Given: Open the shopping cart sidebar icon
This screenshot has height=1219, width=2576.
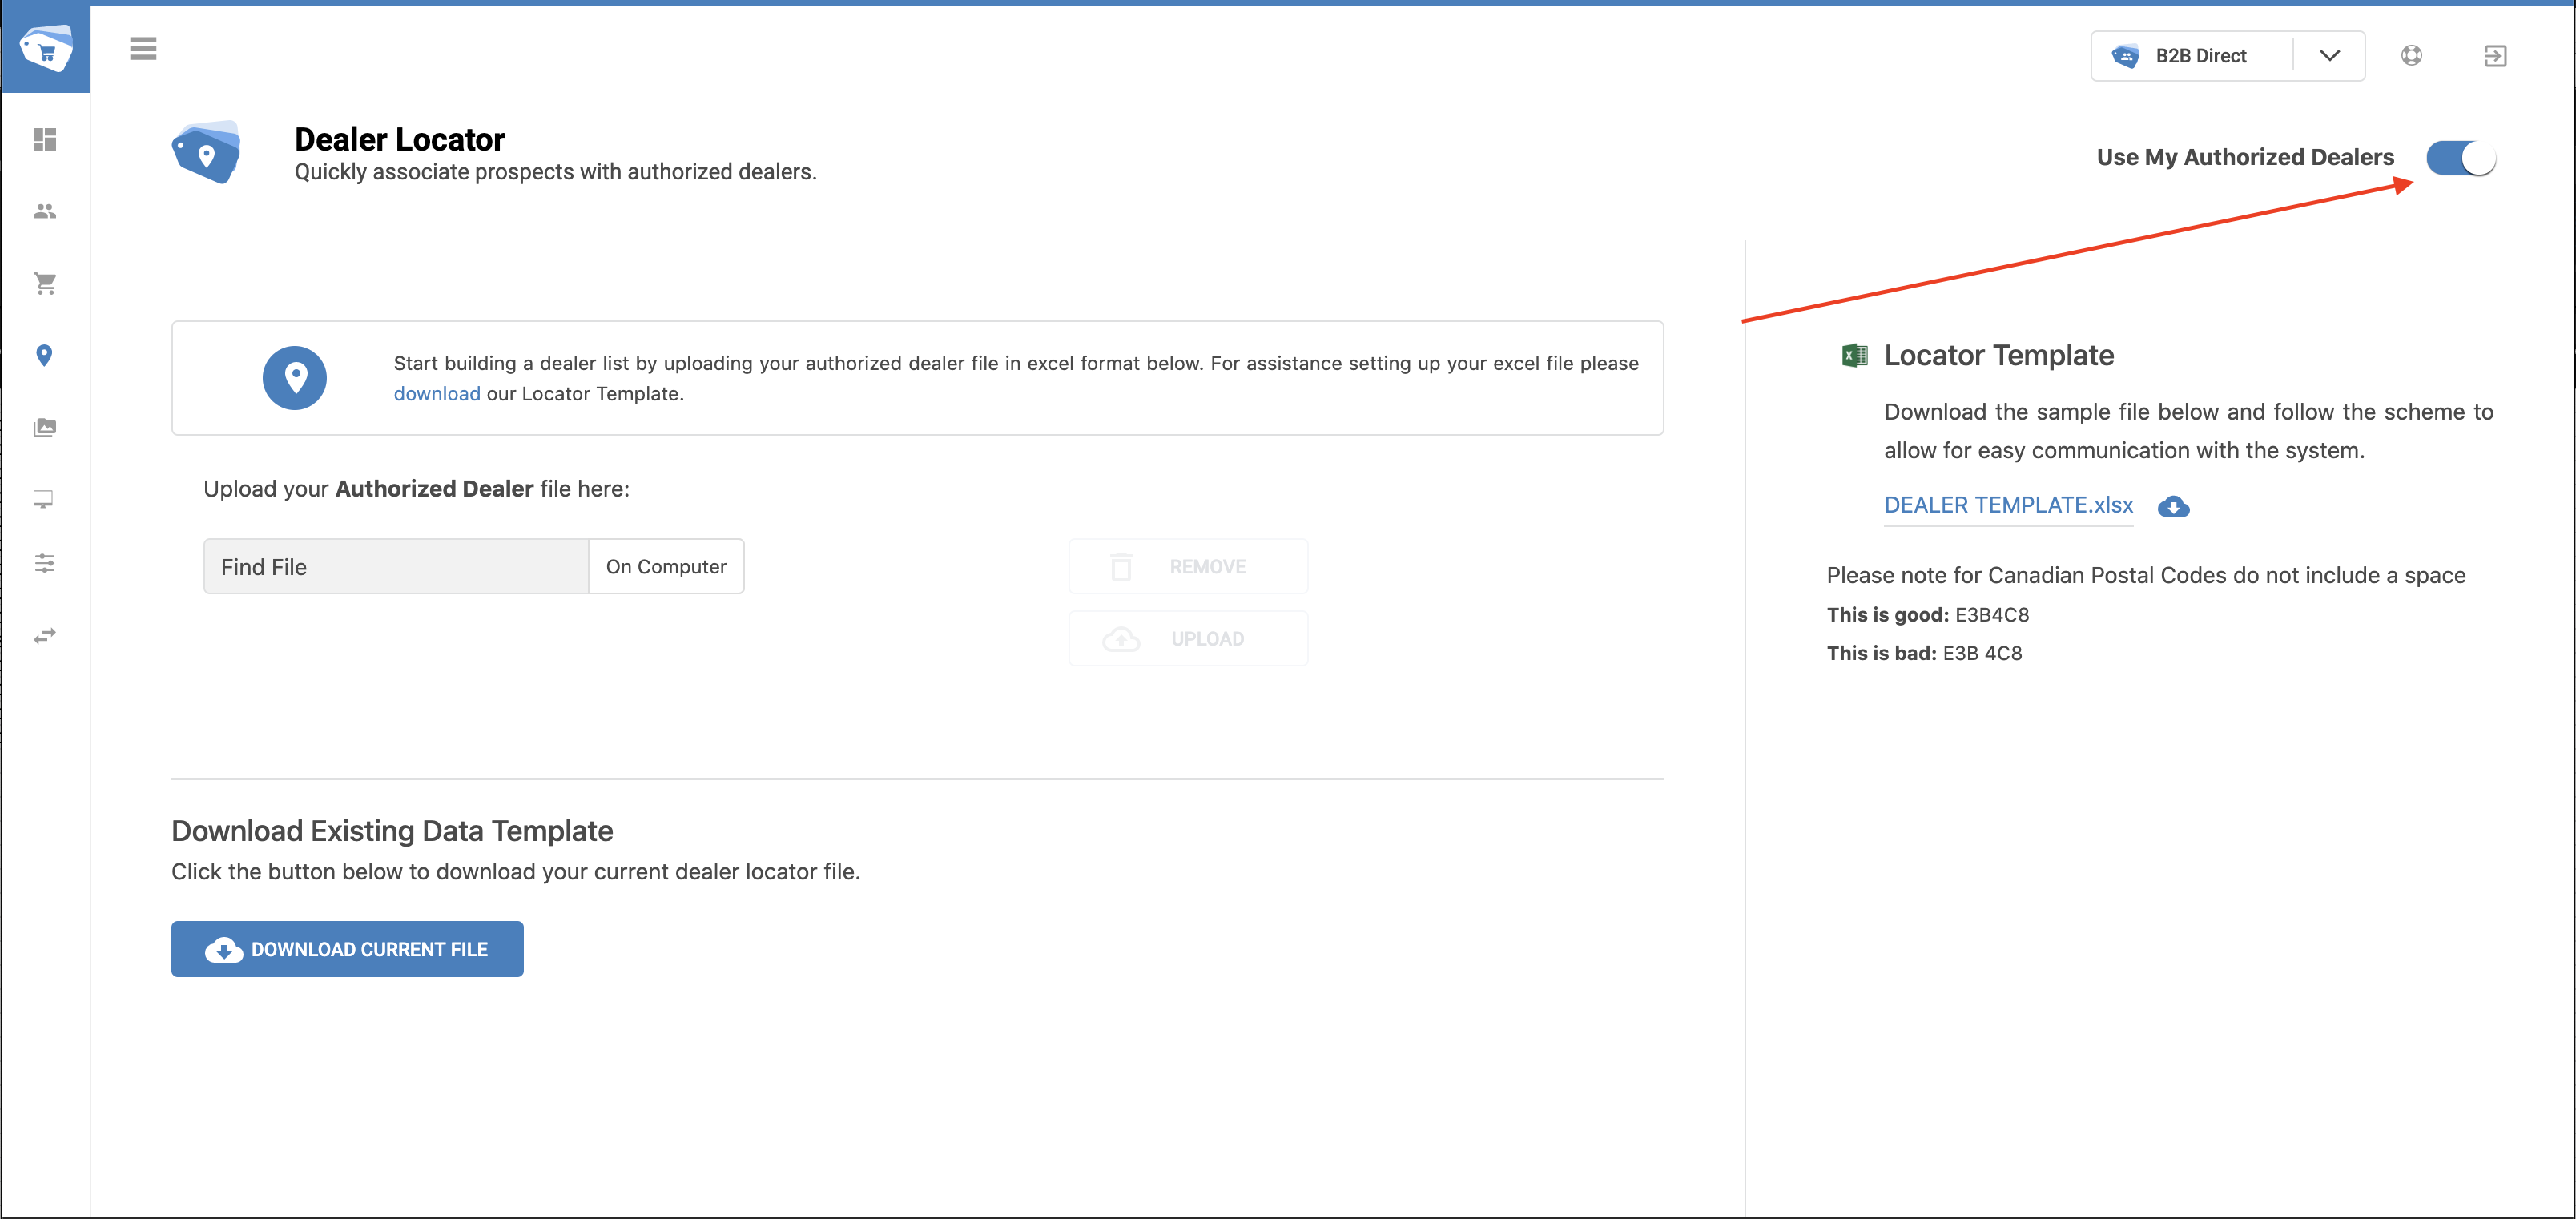Looking at the screenshot, I should tap(45, 283).
